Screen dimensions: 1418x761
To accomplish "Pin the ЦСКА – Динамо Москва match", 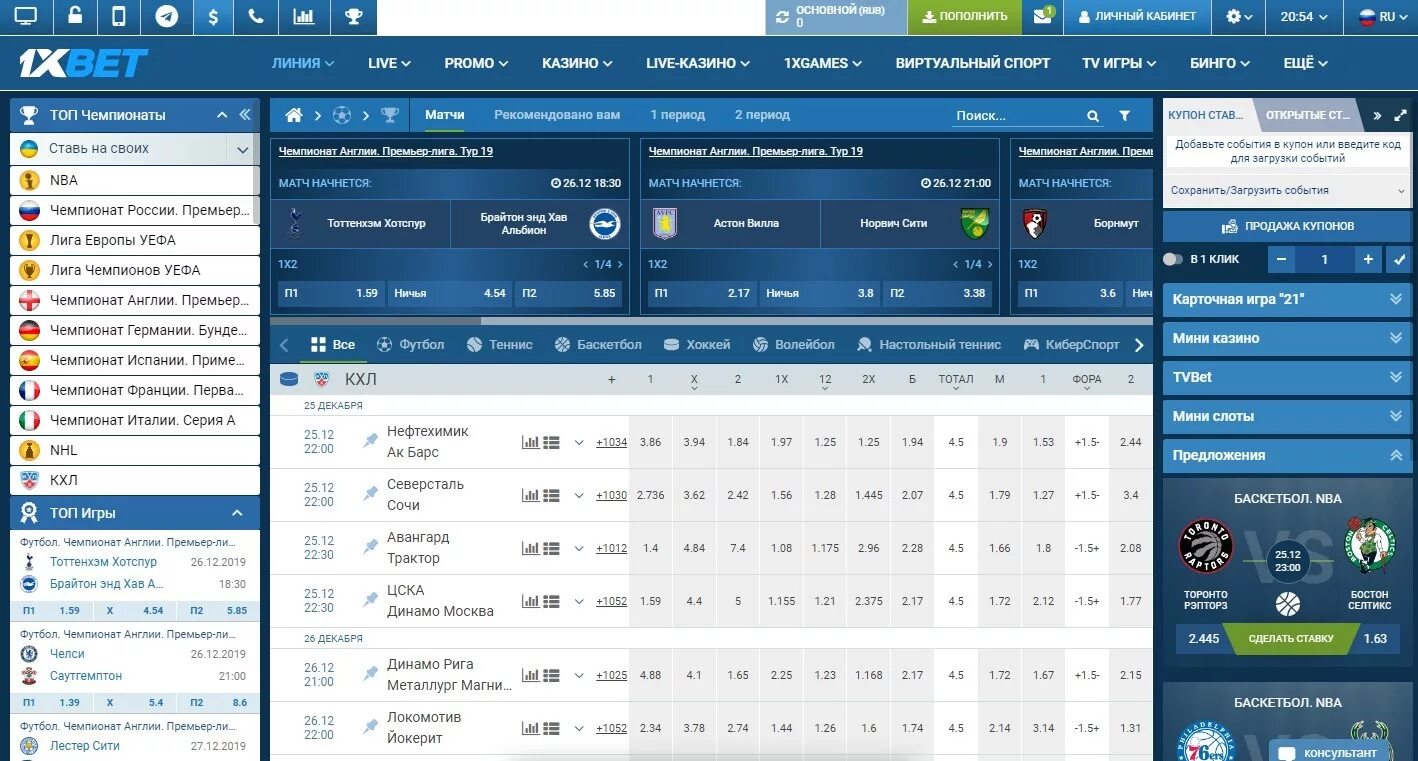I will pos(371,600).
